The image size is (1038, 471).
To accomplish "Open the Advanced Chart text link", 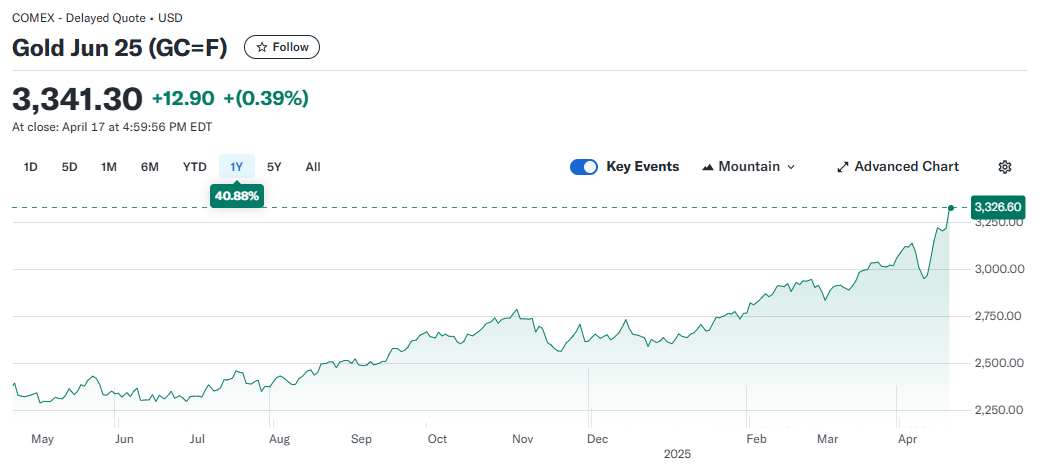I will pos(906,167).
